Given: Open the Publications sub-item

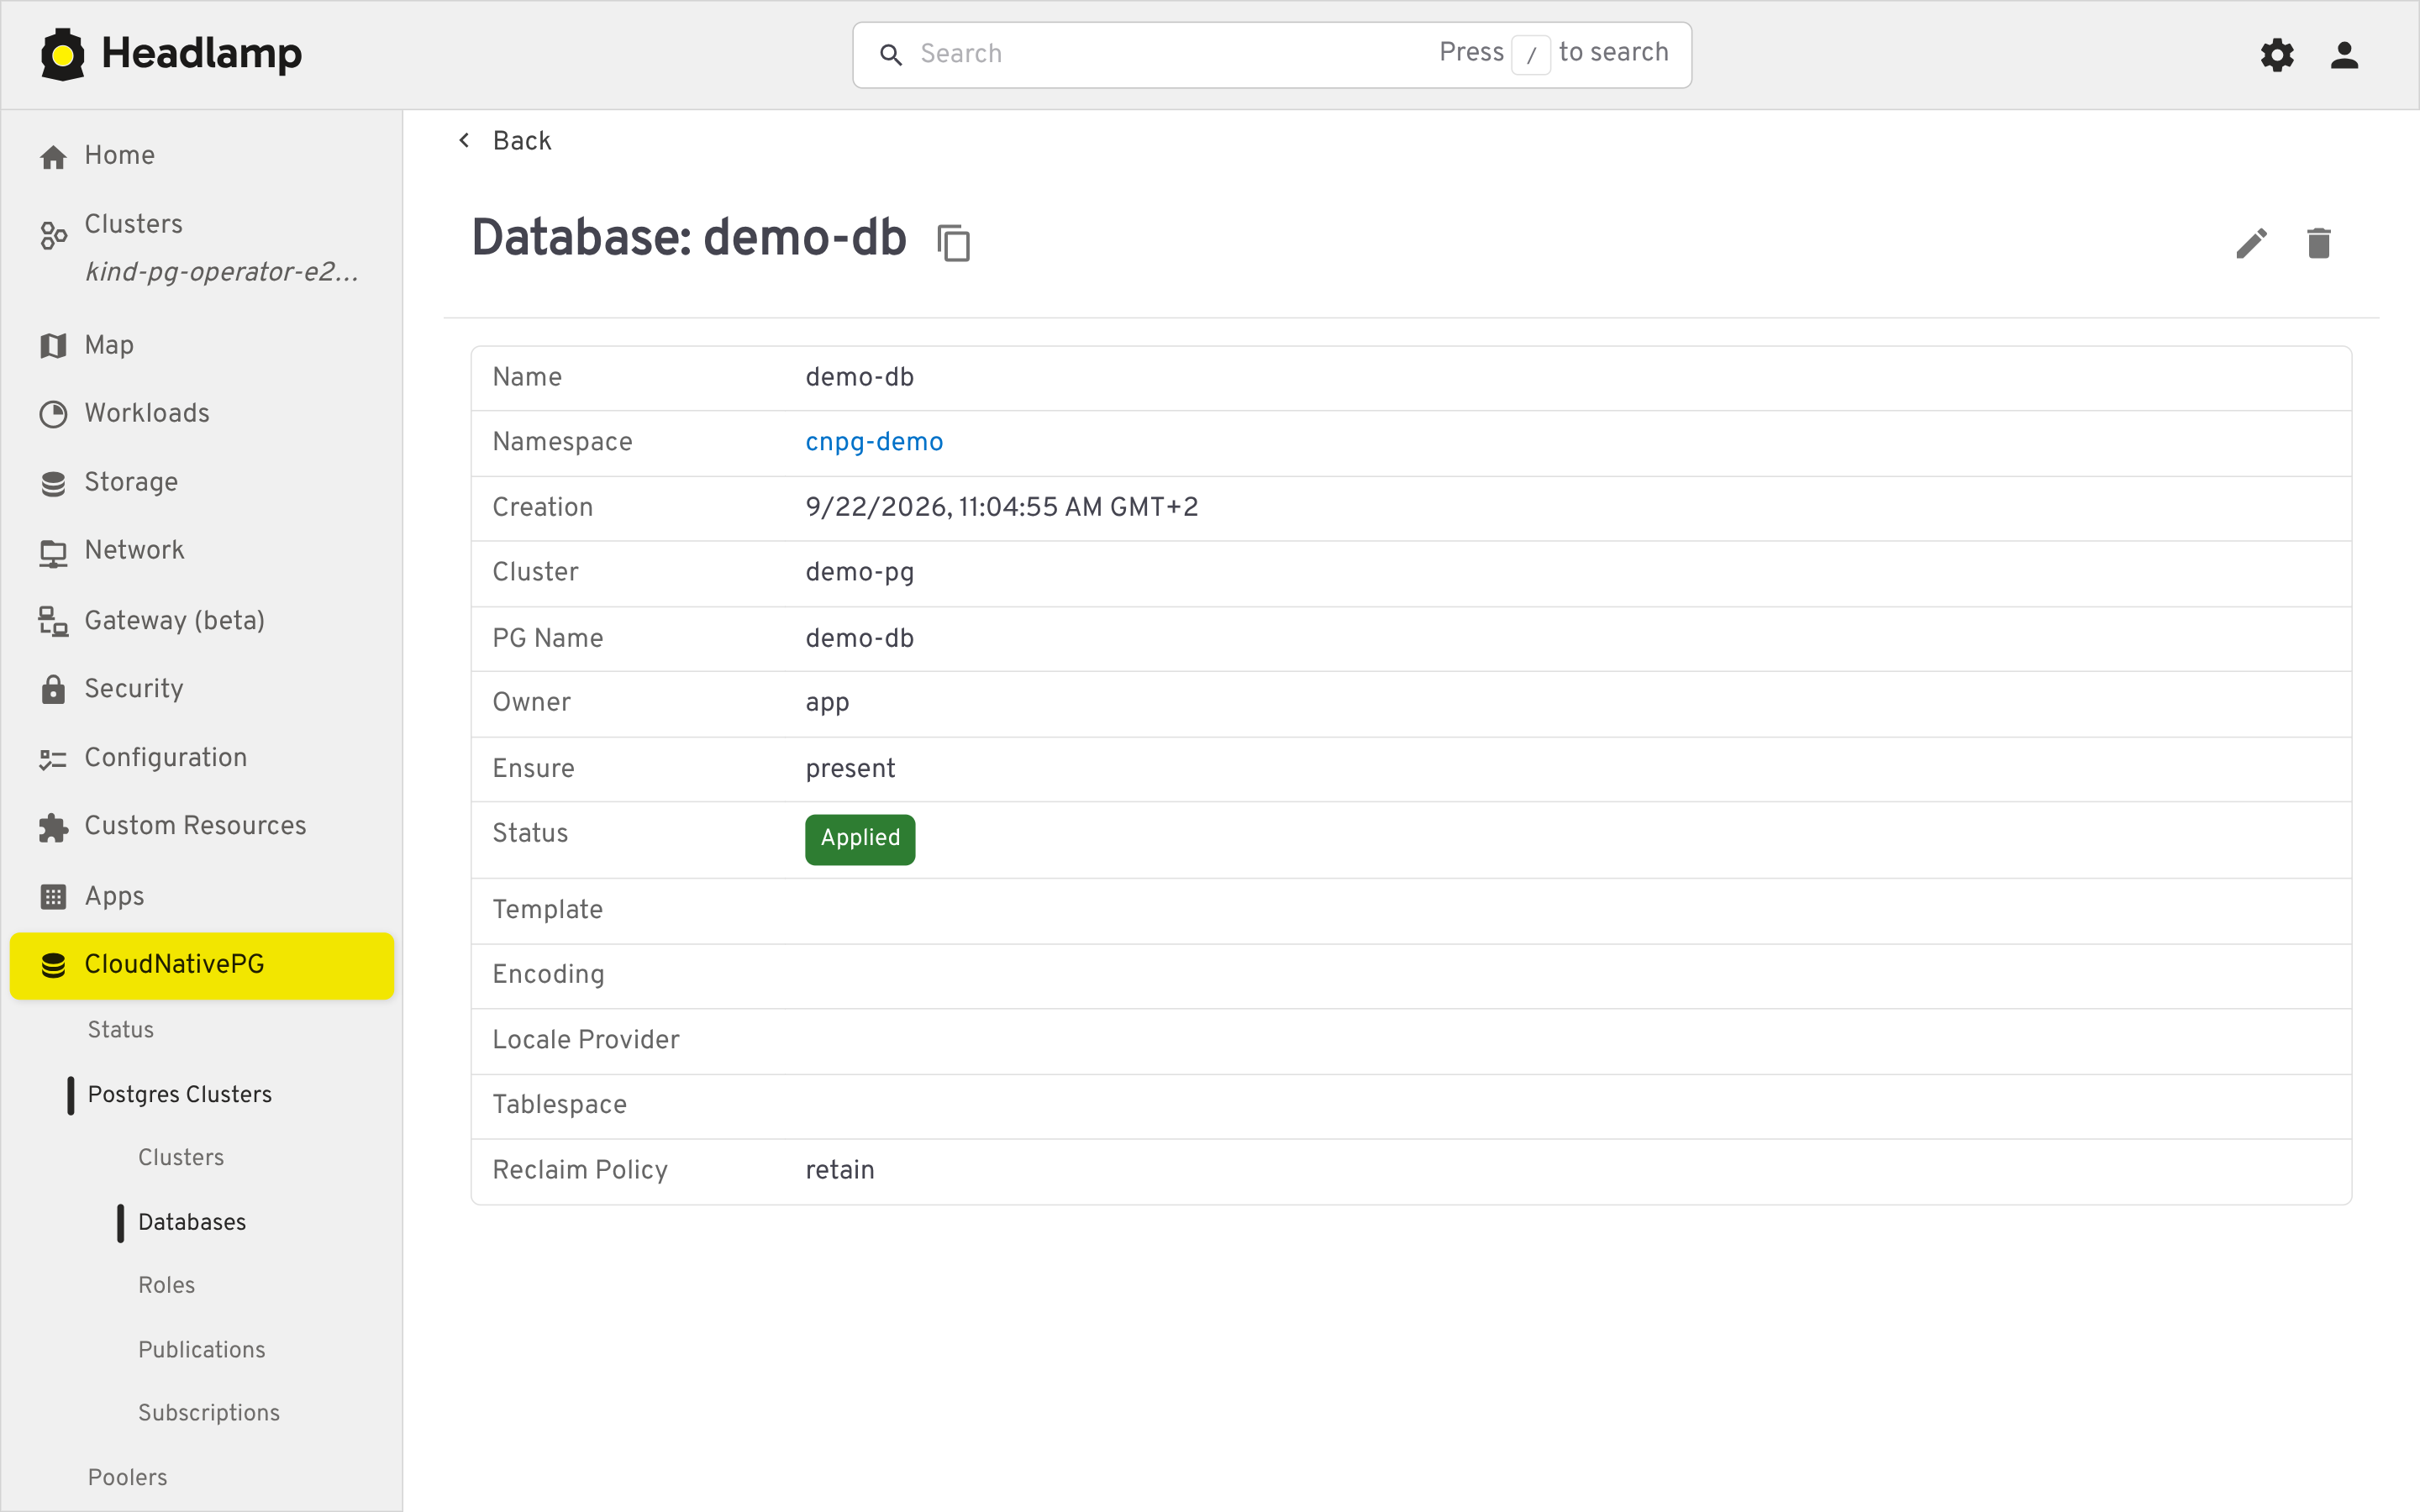Looking at the screenshot, I should [202, 1349].
